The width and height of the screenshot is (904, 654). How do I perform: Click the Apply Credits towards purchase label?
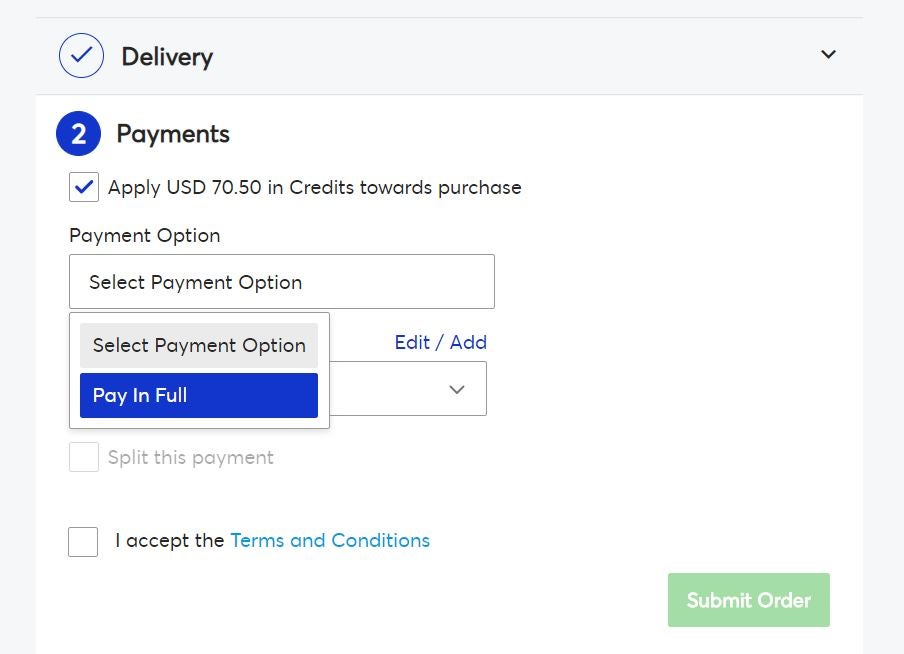pyautogui.click(x=315, y=187)
